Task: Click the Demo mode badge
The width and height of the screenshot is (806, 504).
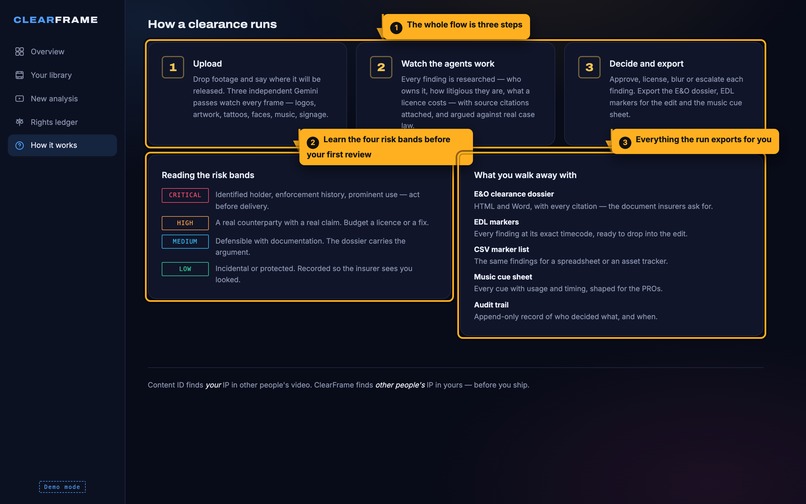Action: (62, 487)
